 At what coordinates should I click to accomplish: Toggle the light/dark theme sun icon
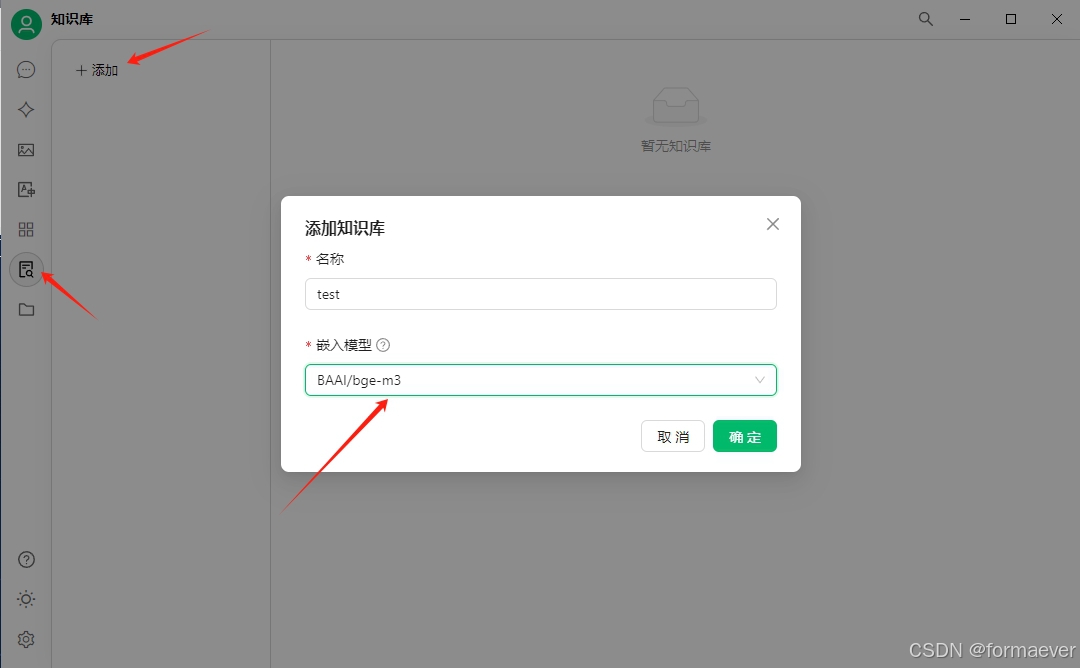[x=26, y=599]
